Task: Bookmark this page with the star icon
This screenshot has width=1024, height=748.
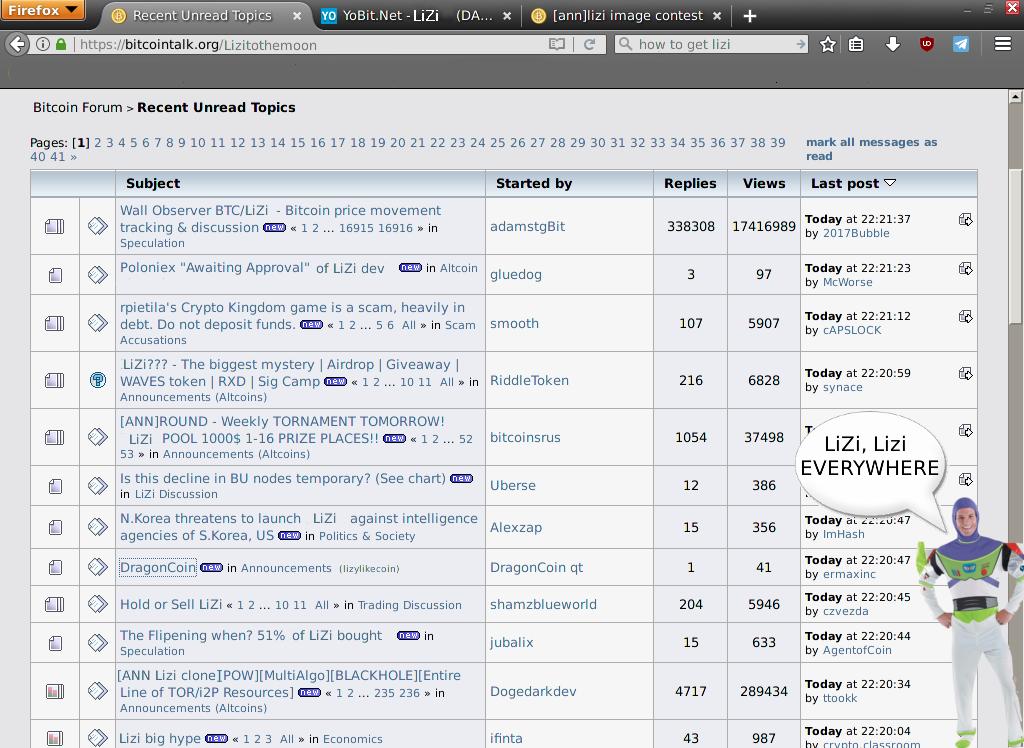Action: click(x=827, y=44)
